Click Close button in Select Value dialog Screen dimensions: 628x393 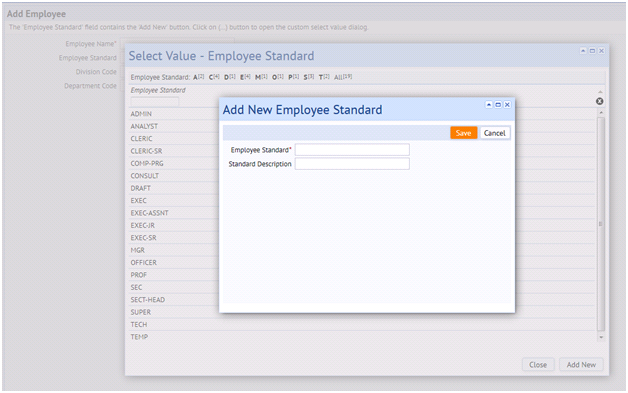pos(538,365)
